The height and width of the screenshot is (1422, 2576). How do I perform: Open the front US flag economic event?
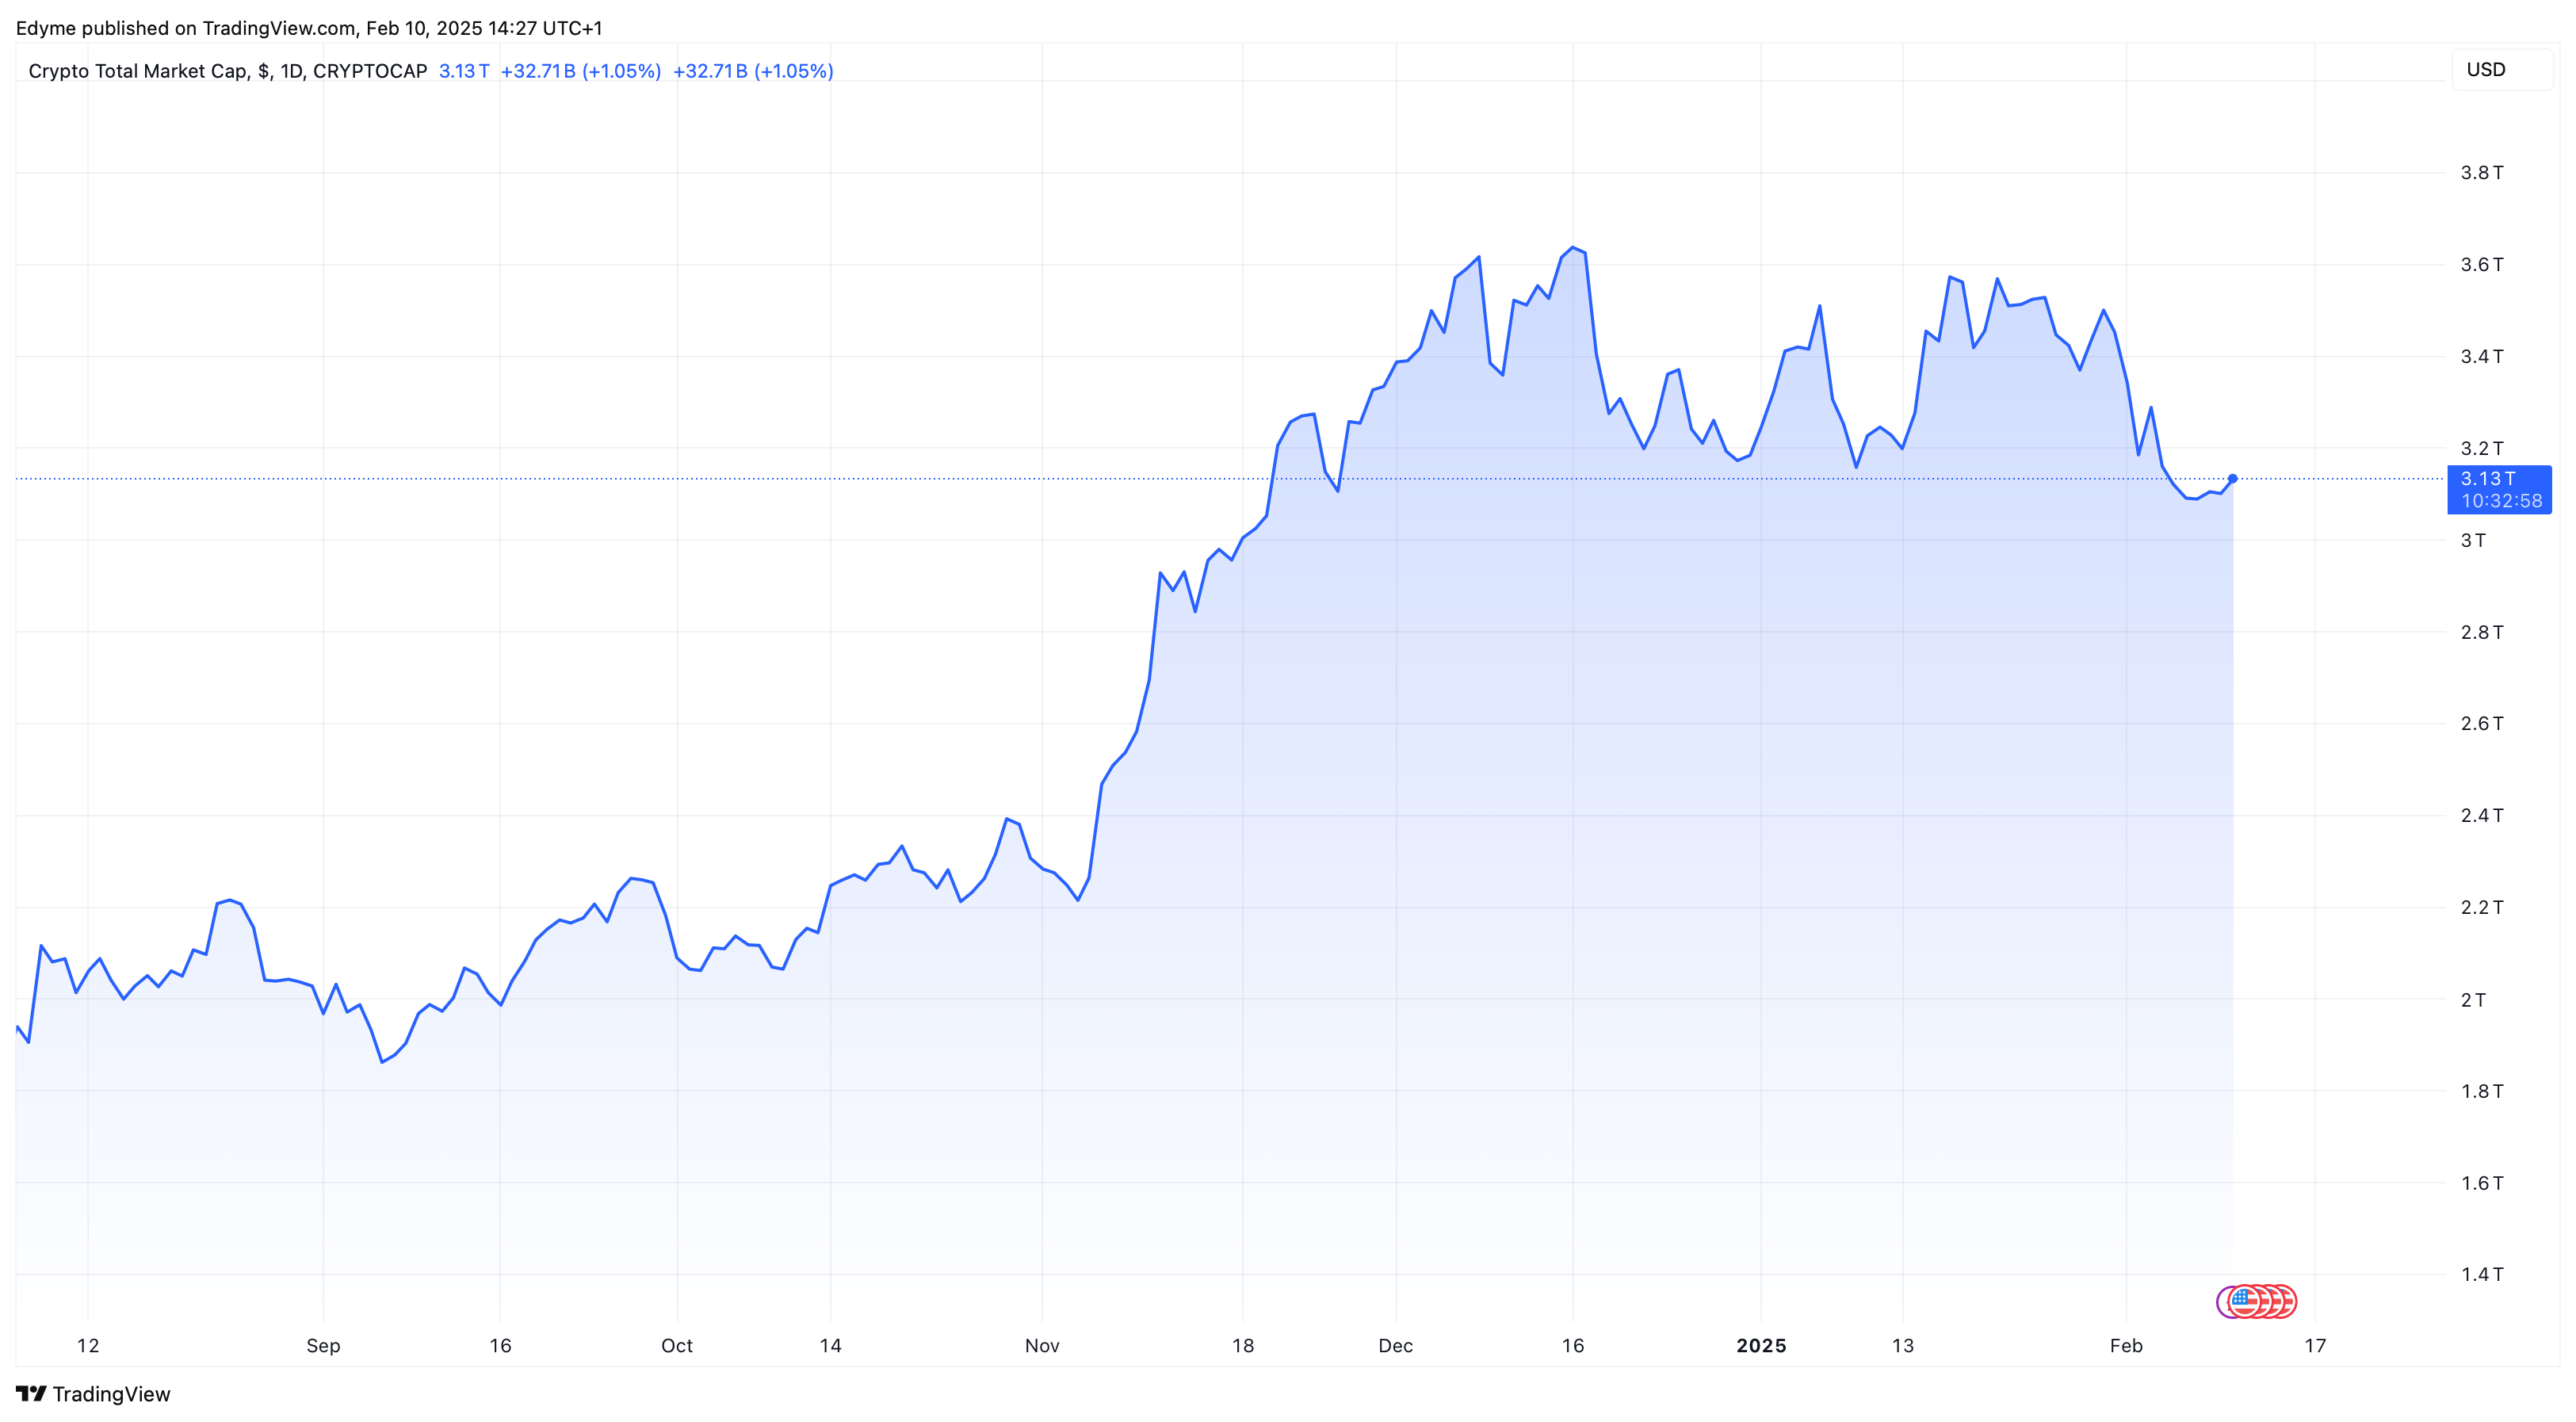(2243, 1301)
